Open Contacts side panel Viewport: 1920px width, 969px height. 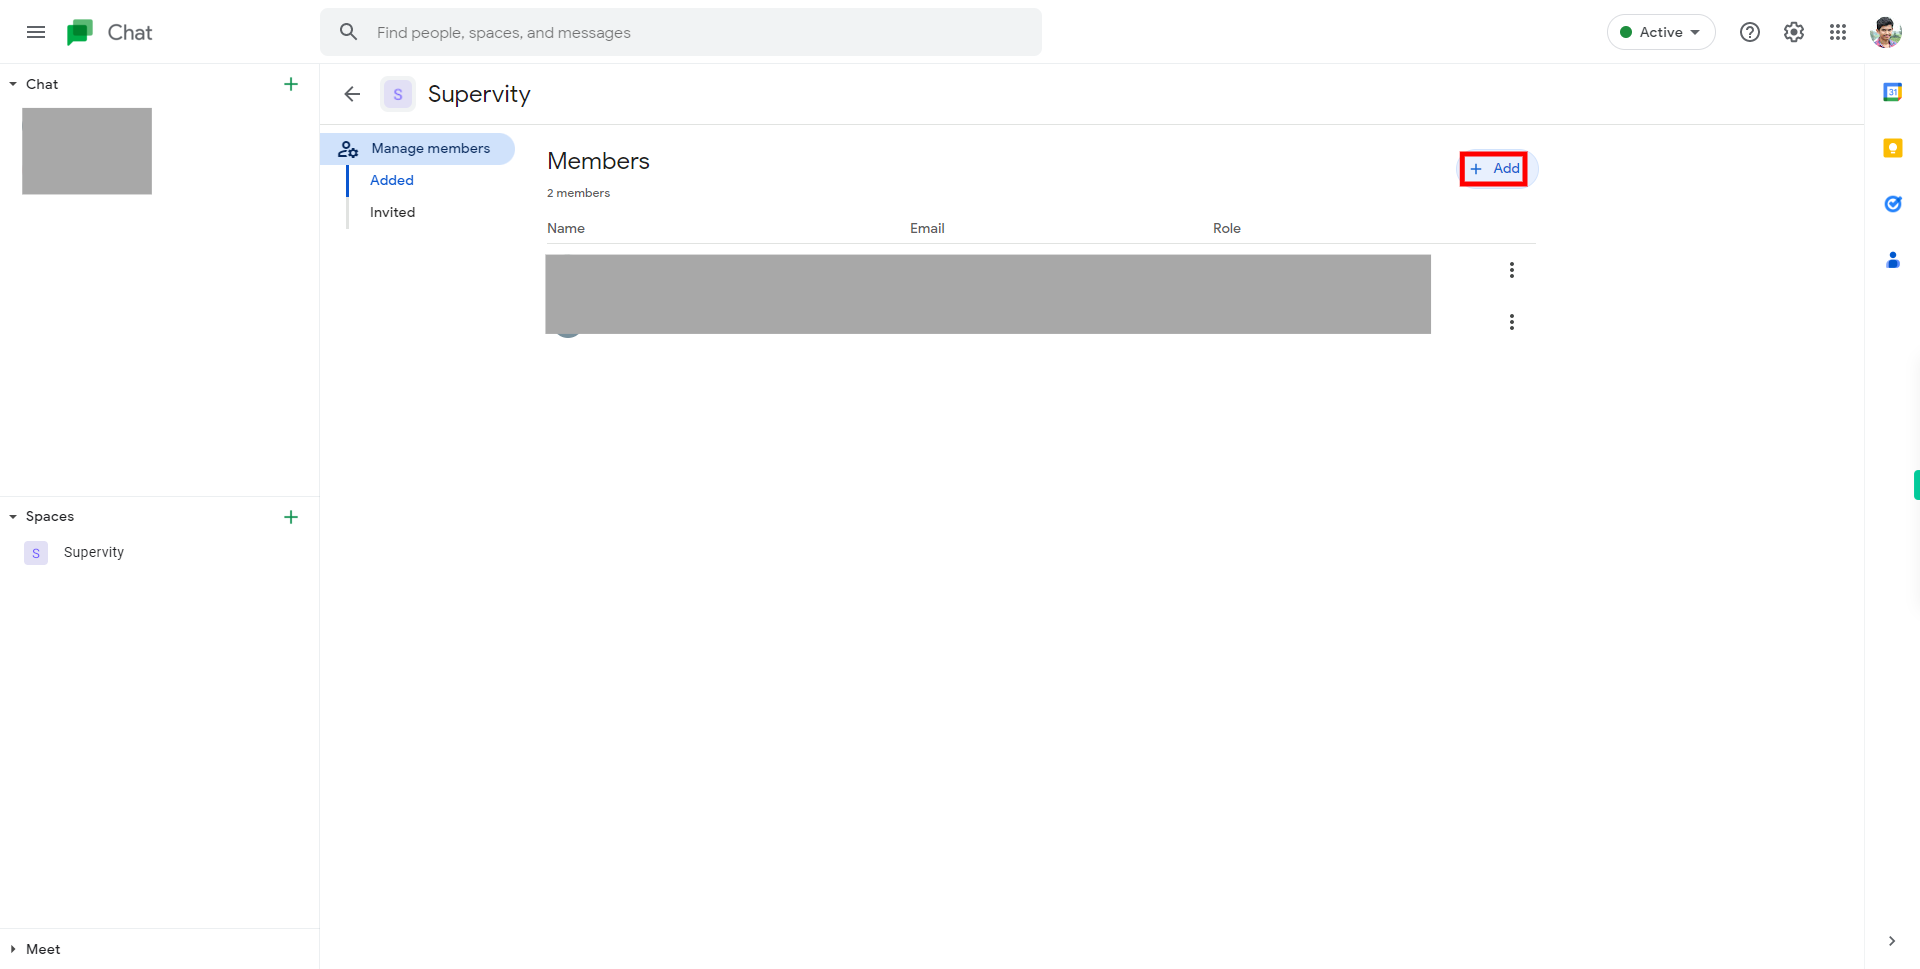(1893, 260)
